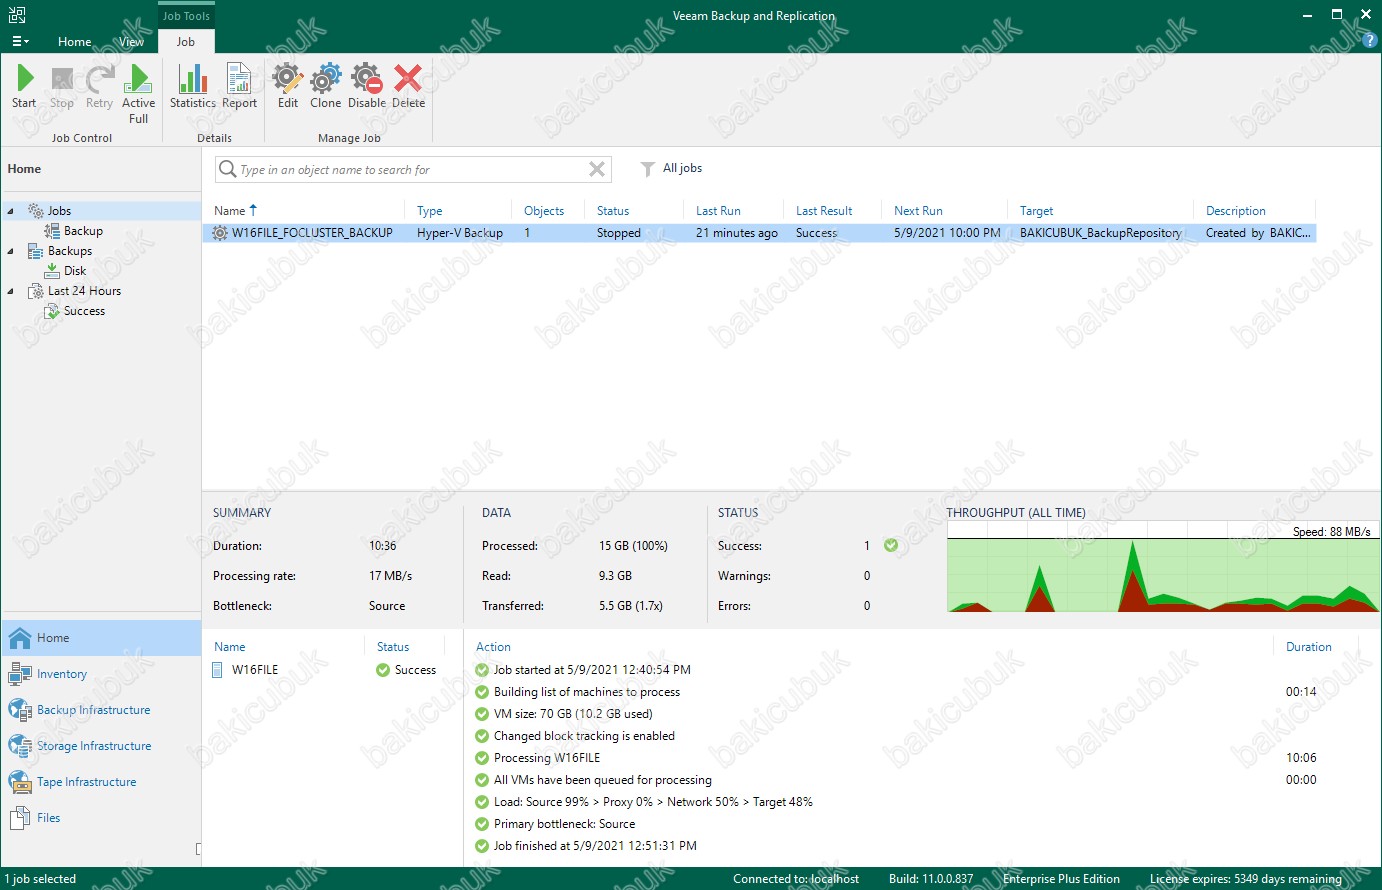Delete the selected job
Screen dimensions: 1382x890
[408, 86]
